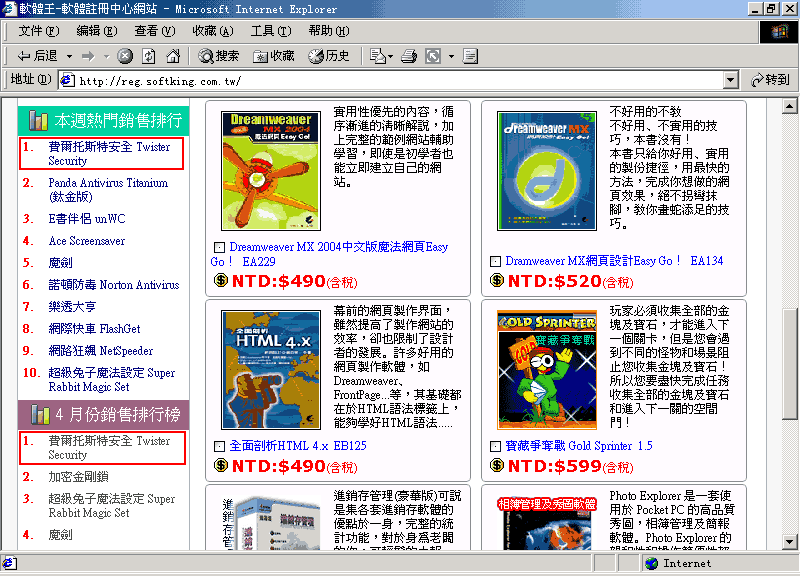Open the 编辑(E) menu

click(96, 31)
